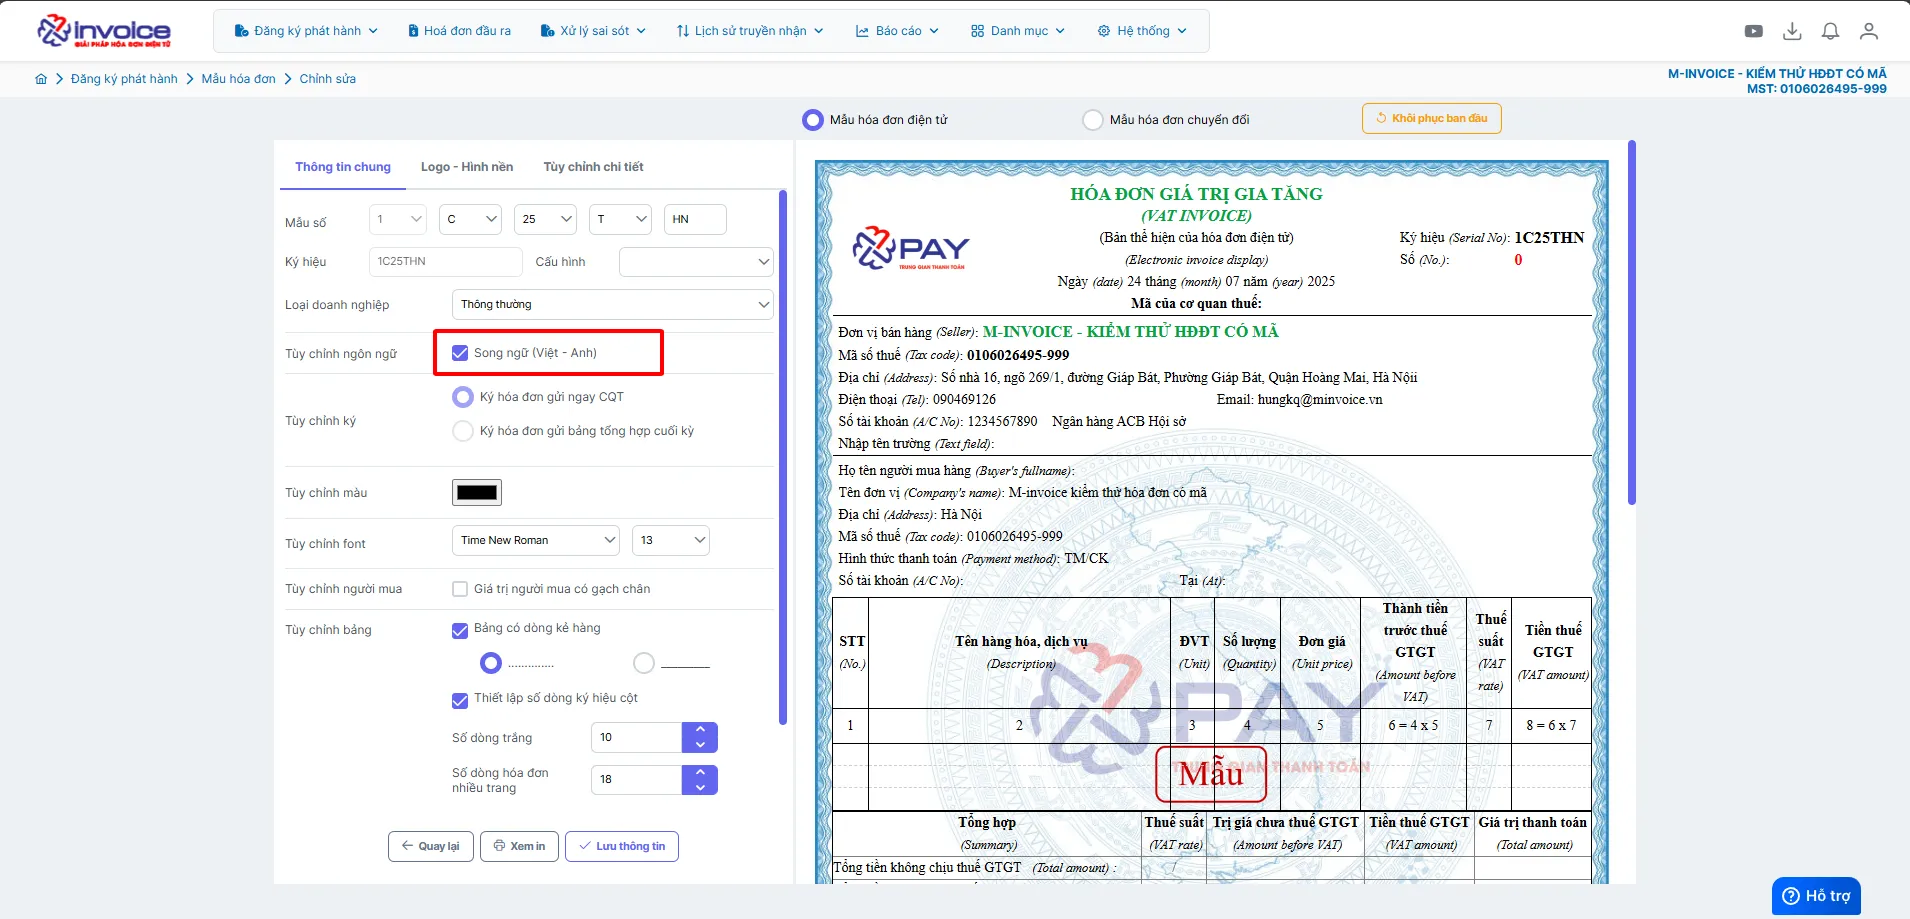Click the settings panel vertical scrollbar
1910x919 pixels.
(x=783, y=457)
